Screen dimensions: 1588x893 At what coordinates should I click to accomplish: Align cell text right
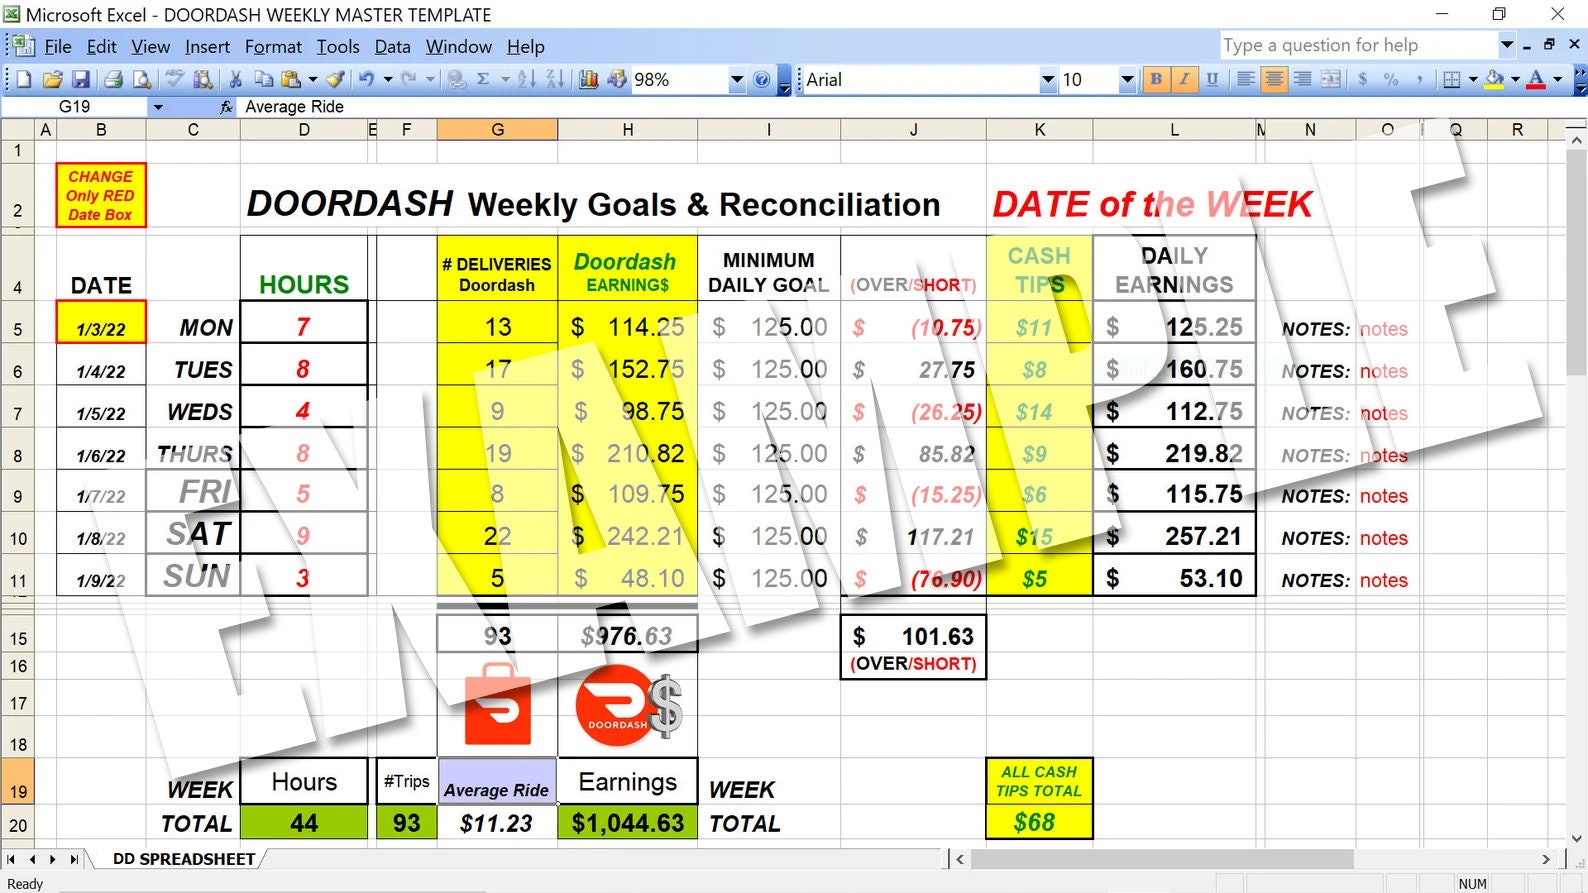(x=1302, y=79)
